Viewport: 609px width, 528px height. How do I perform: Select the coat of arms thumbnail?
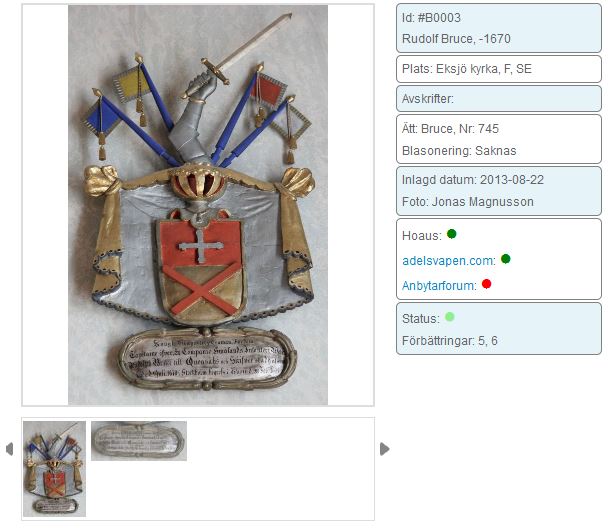pos(54,469)
